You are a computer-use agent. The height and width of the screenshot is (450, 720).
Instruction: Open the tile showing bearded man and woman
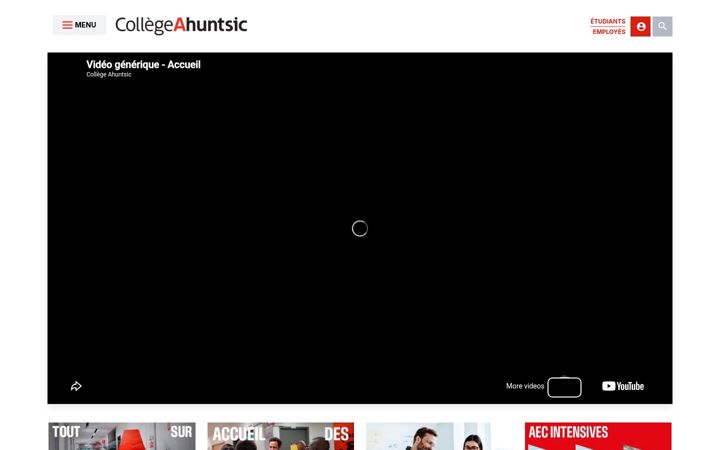pos(439,436)
